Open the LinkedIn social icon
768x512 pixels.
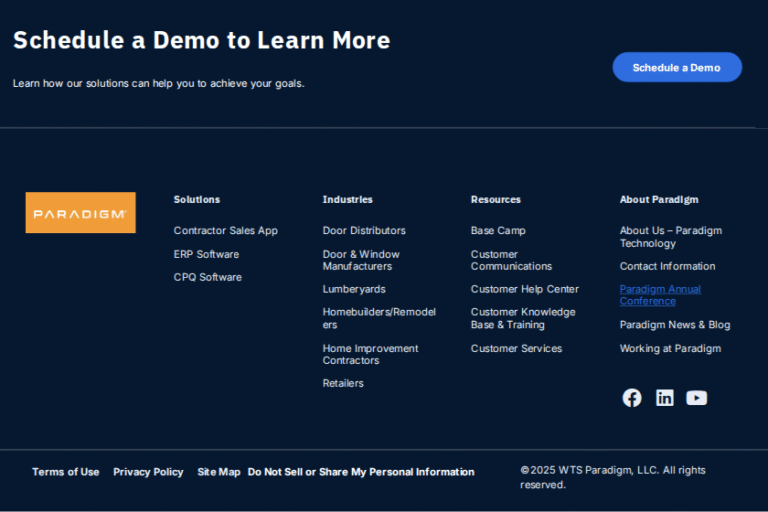coord(664,398)
